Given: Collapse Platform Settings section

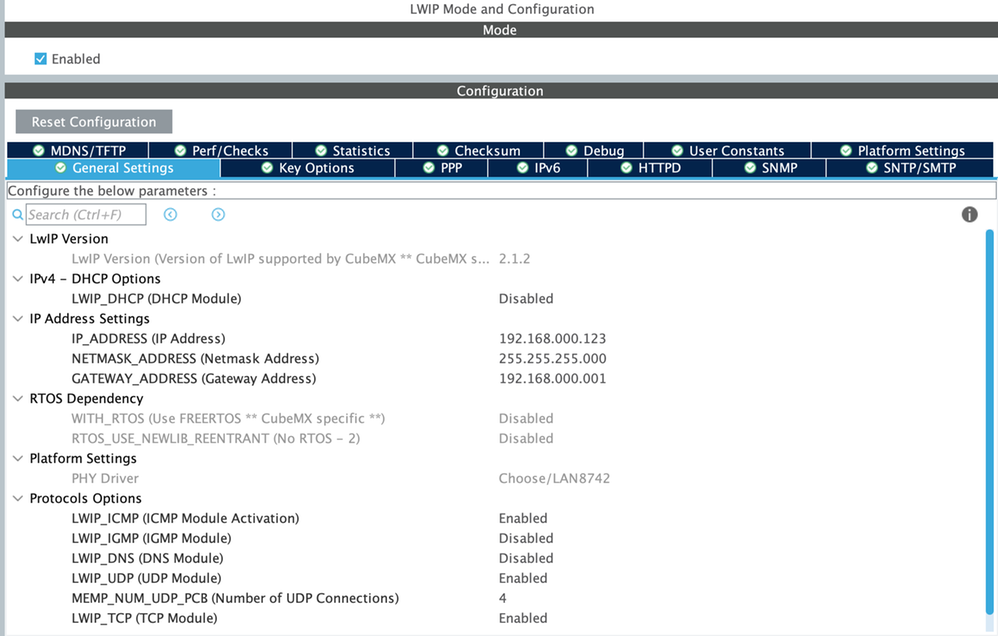Looking at the screenshot, I should point(18,458).
